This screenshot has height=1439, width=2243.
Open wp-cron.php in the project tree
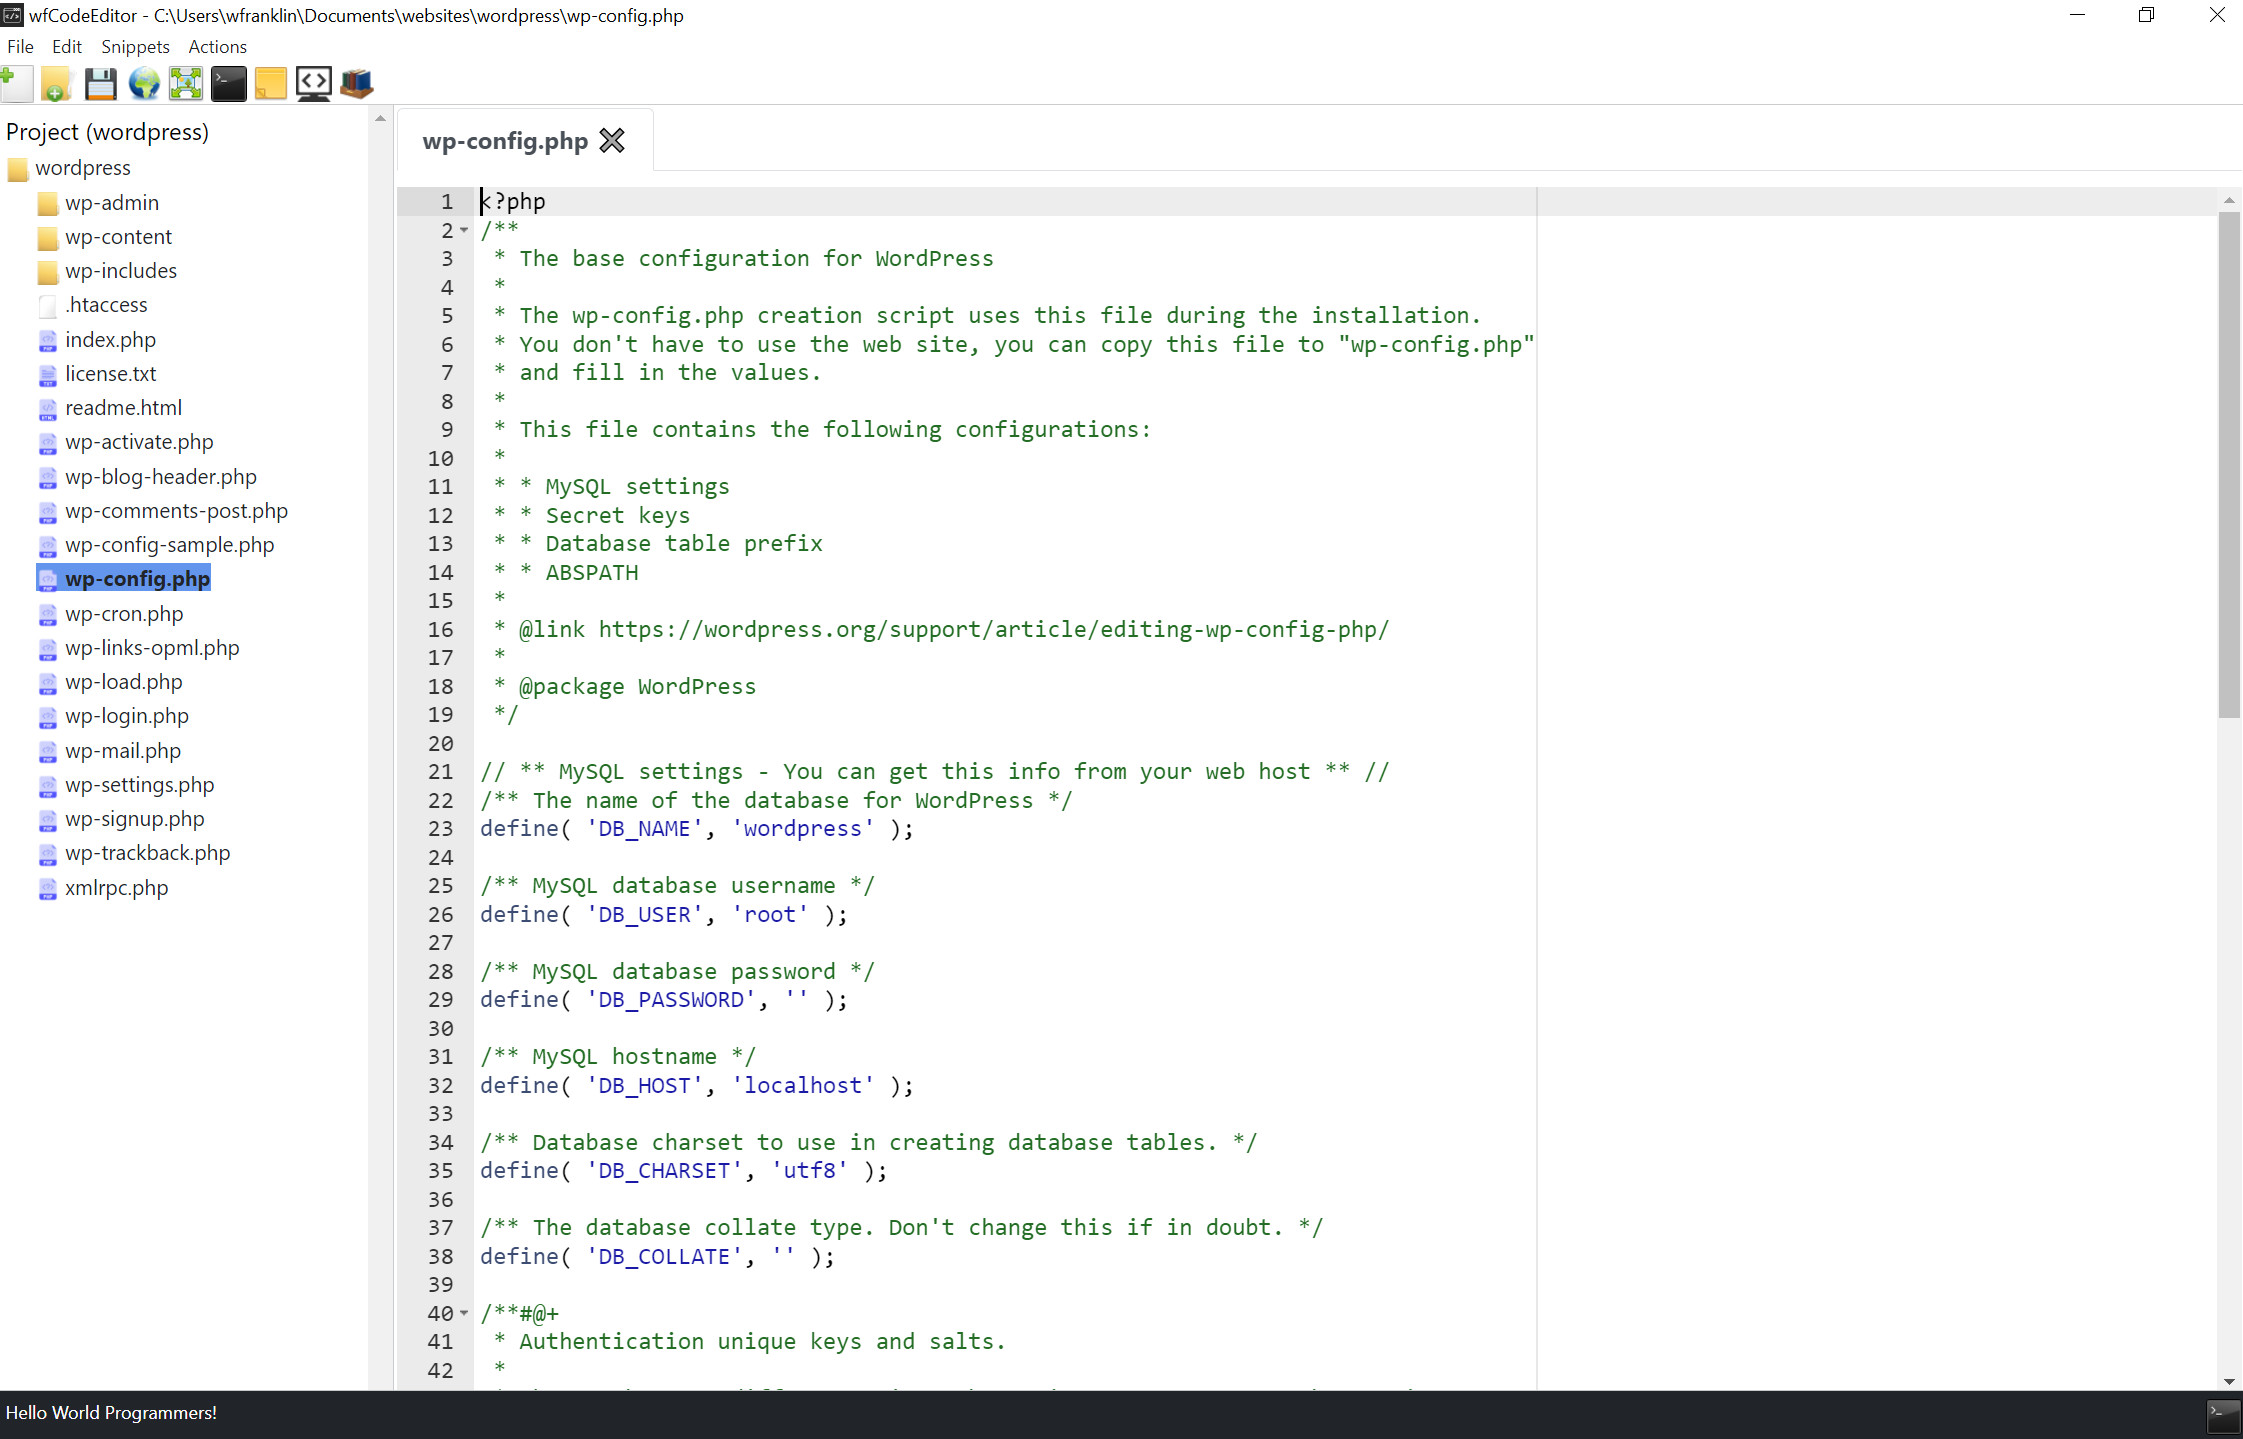coord(124,614)
